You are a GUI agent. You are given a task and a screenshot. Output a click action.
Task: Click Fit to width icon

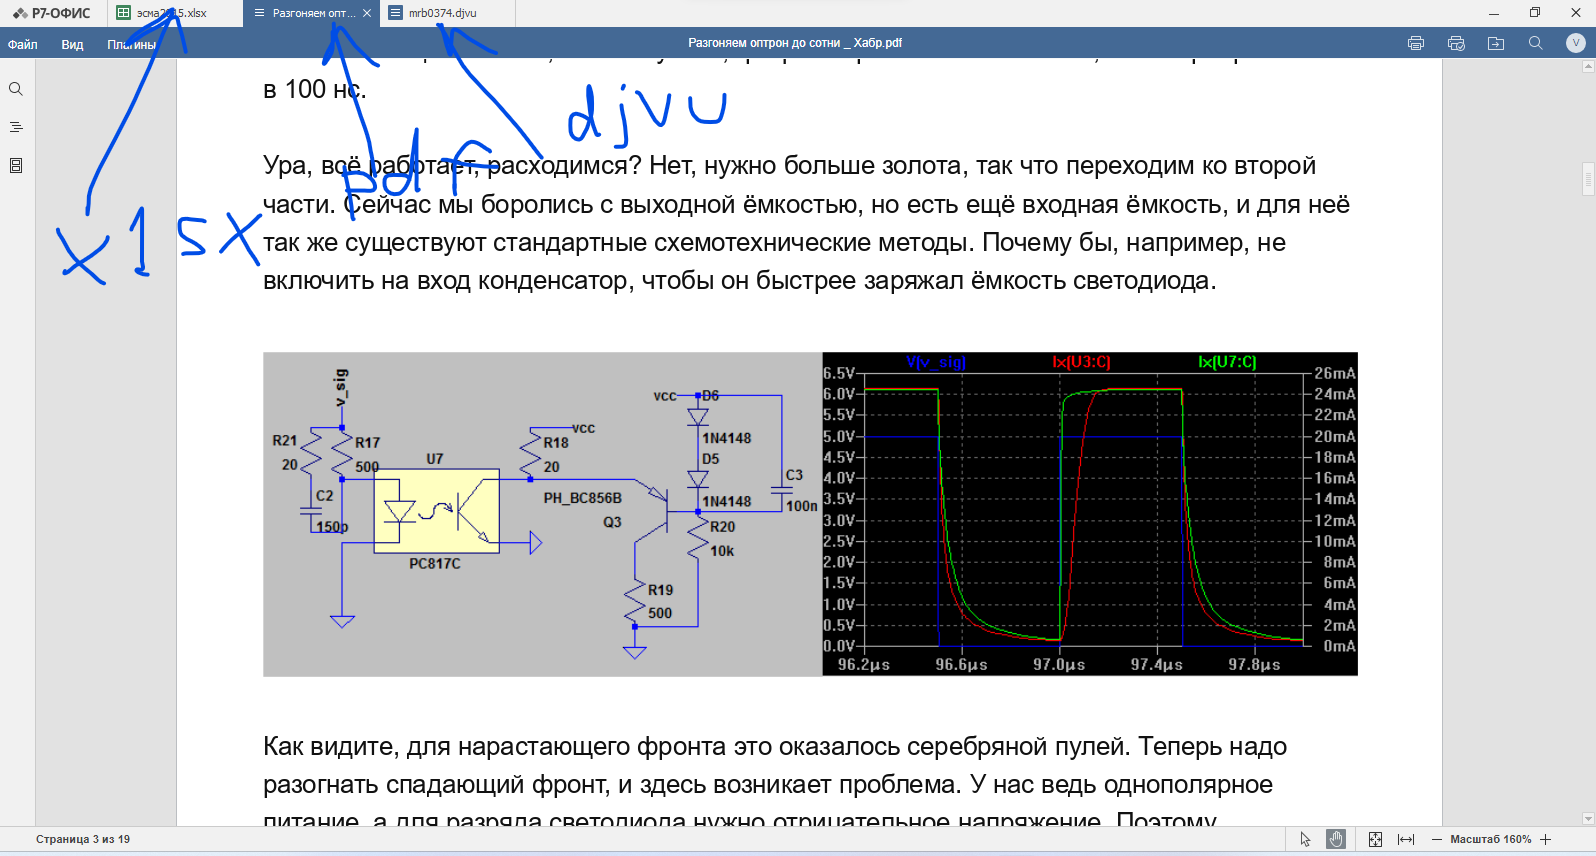(1406, 839)
